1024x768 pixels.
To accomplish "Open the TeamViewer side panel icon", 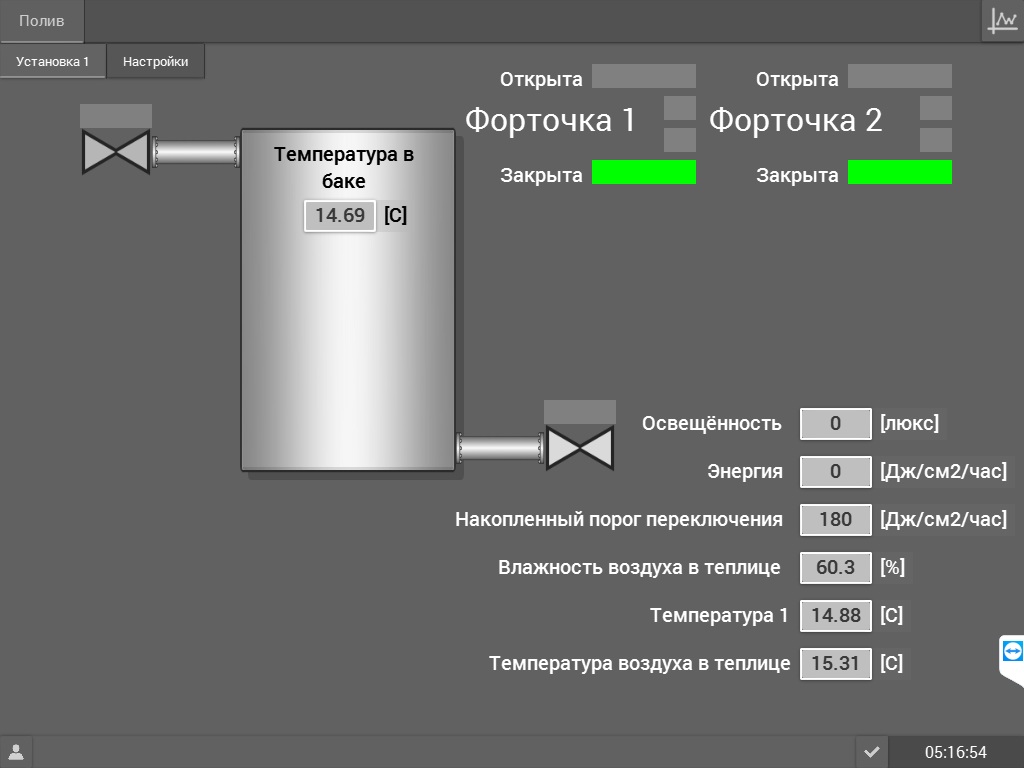I will pyautogui.click(x=1011, y=652).
